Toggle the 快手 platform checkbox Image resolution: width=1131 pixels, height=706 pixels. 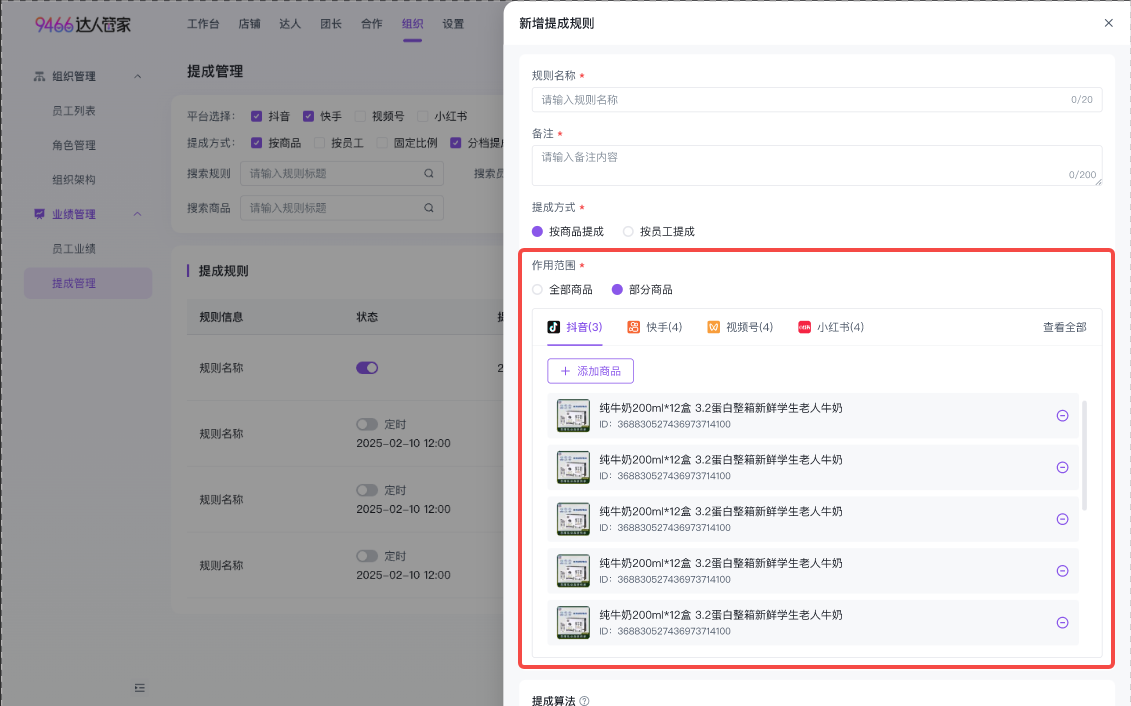pyautogui.click(x=308, y=116)
